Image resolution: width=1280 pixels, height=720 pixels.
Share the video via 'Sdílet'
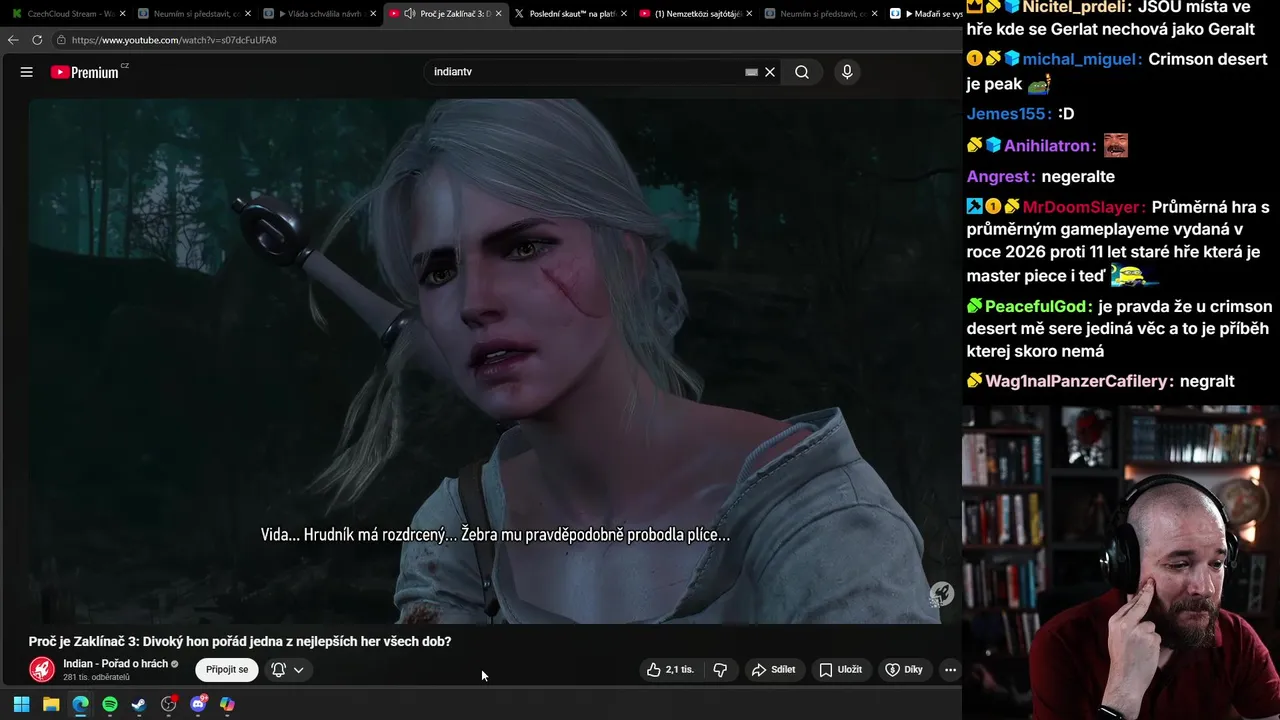[x=774, y=670]
